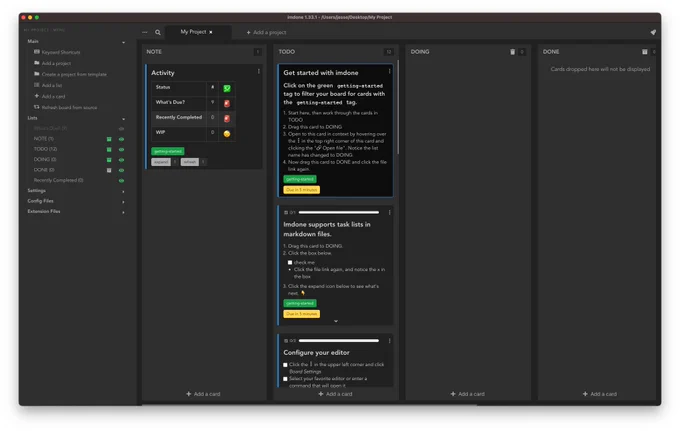Collapse the Main sidebar section
Viewport: 680px width, 431px height.
click(124, 42)
